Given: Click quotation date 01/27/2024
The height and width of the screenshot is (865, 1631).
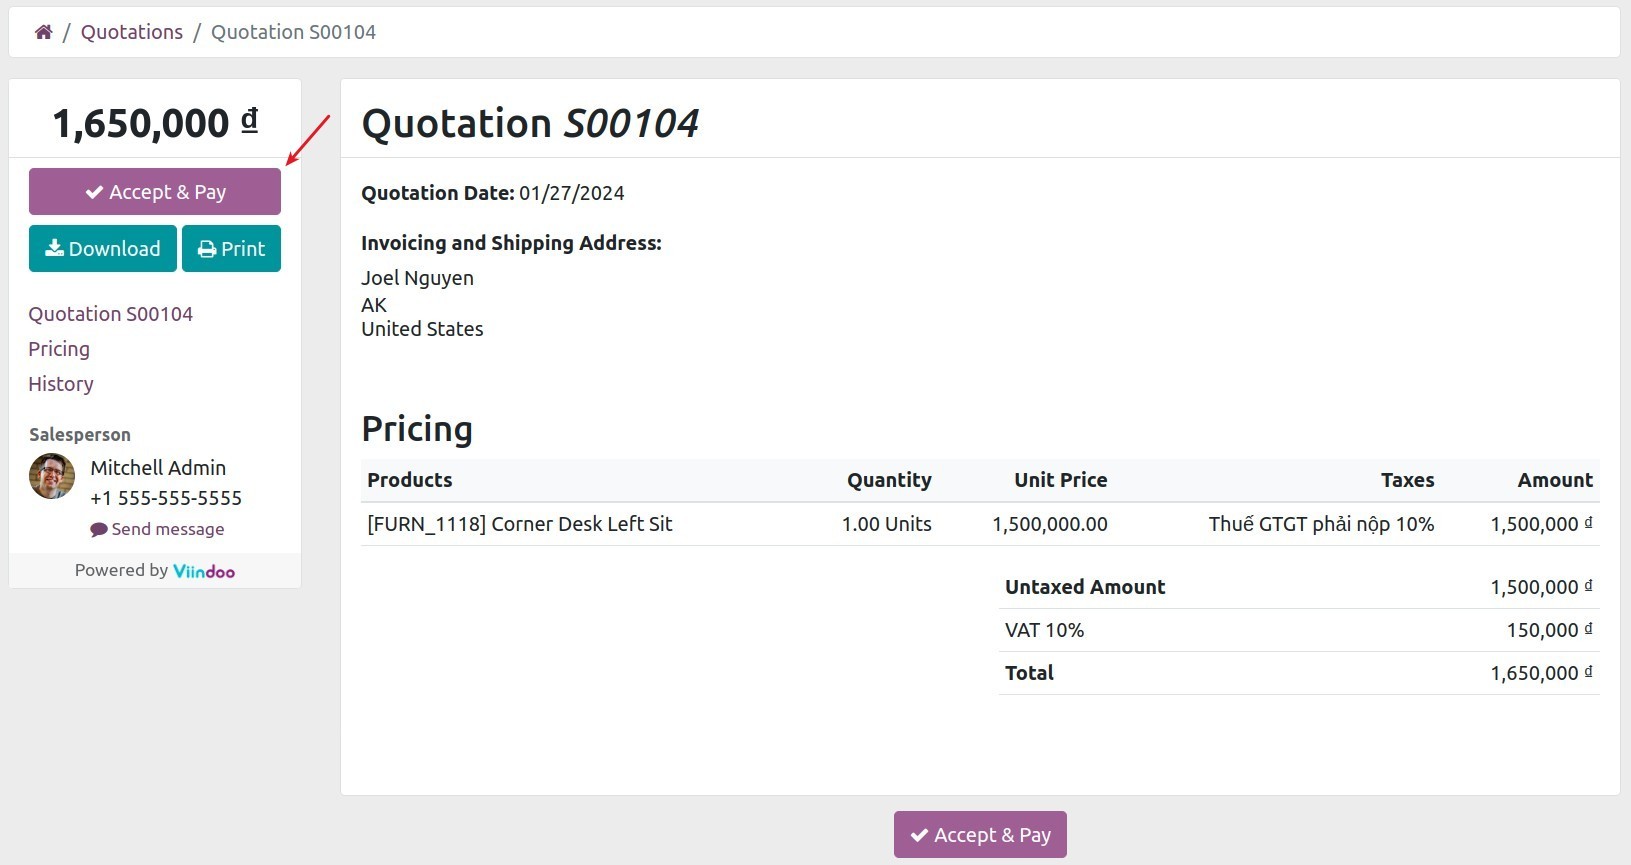Looking at the screenshot, I should click(x=572, y=193).
